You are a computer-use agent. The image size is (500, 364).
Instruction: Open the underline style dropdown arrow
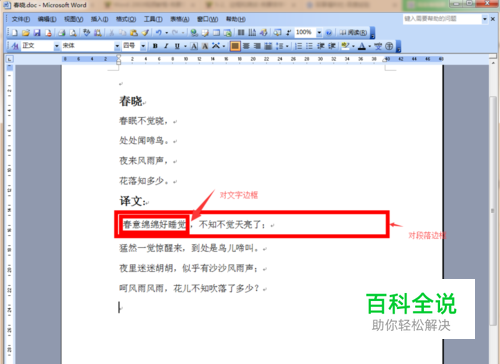click(x=185, y=46)
